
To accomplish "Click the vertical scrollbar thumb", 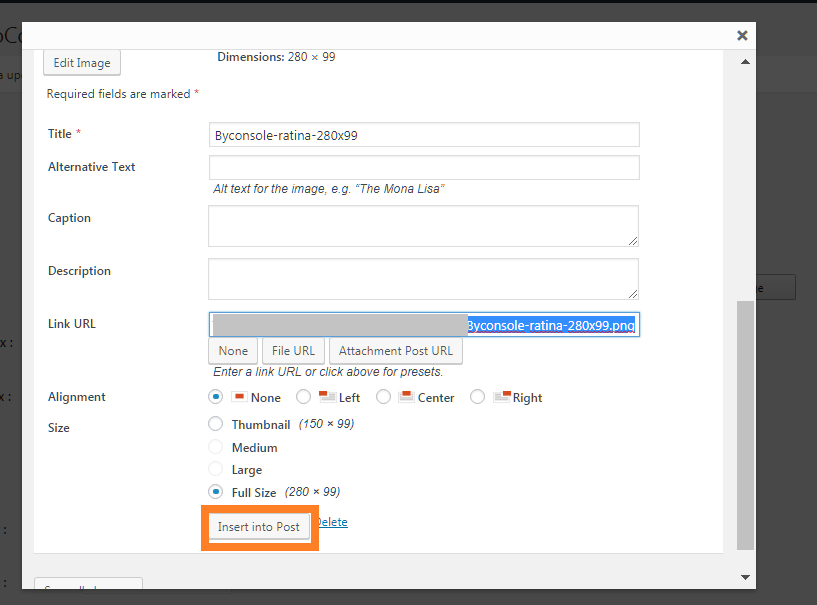I will [746, 425].
